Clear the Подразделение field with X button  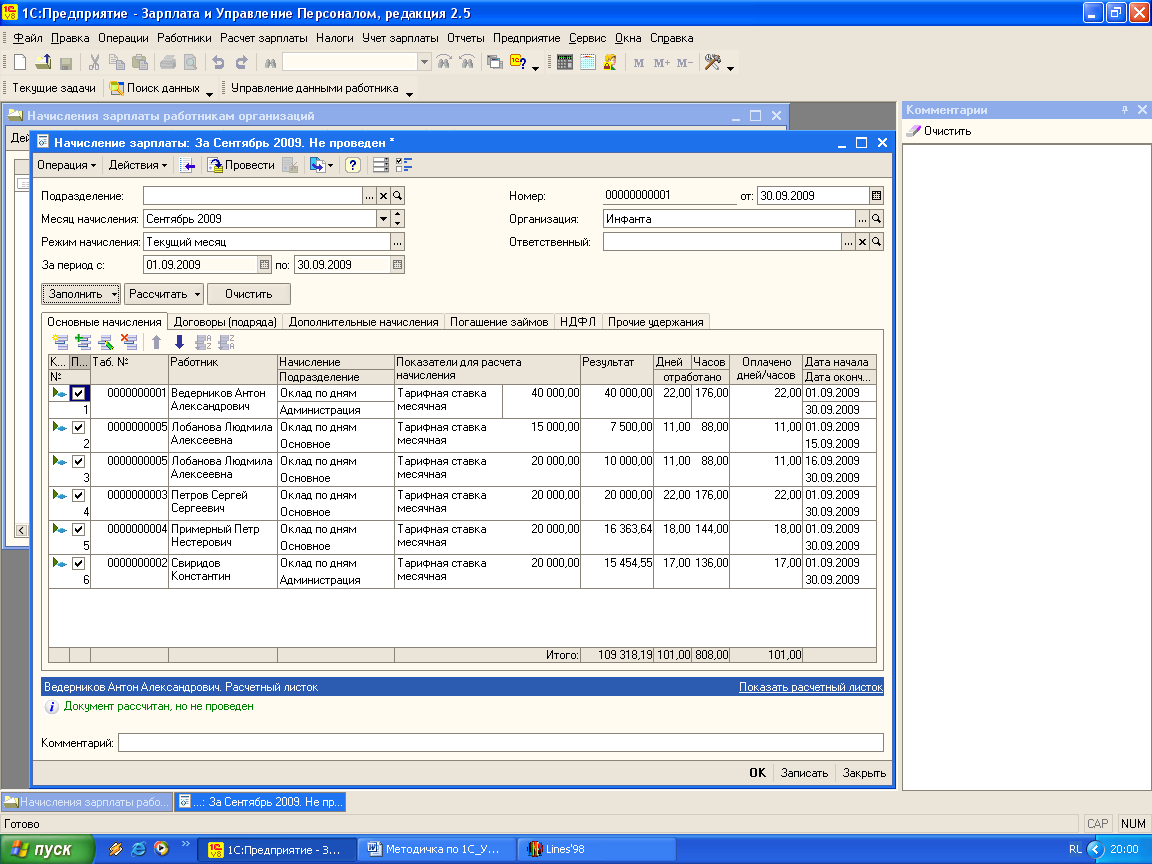point(384,195)
